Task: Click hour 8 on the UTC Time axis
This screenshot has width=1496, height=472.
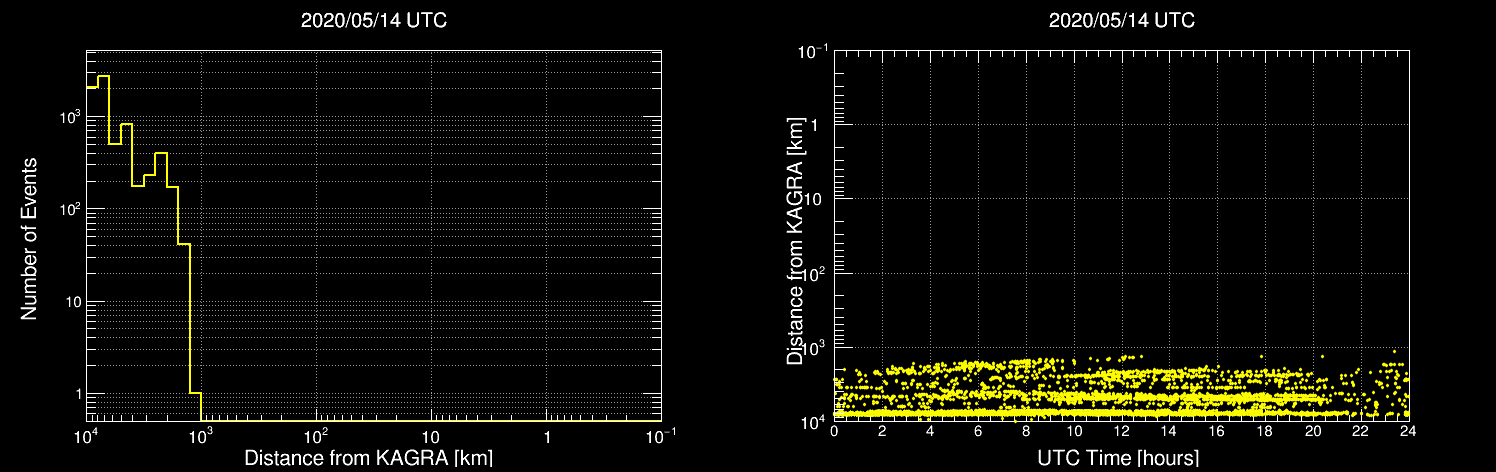Action: pos(1026,433)
